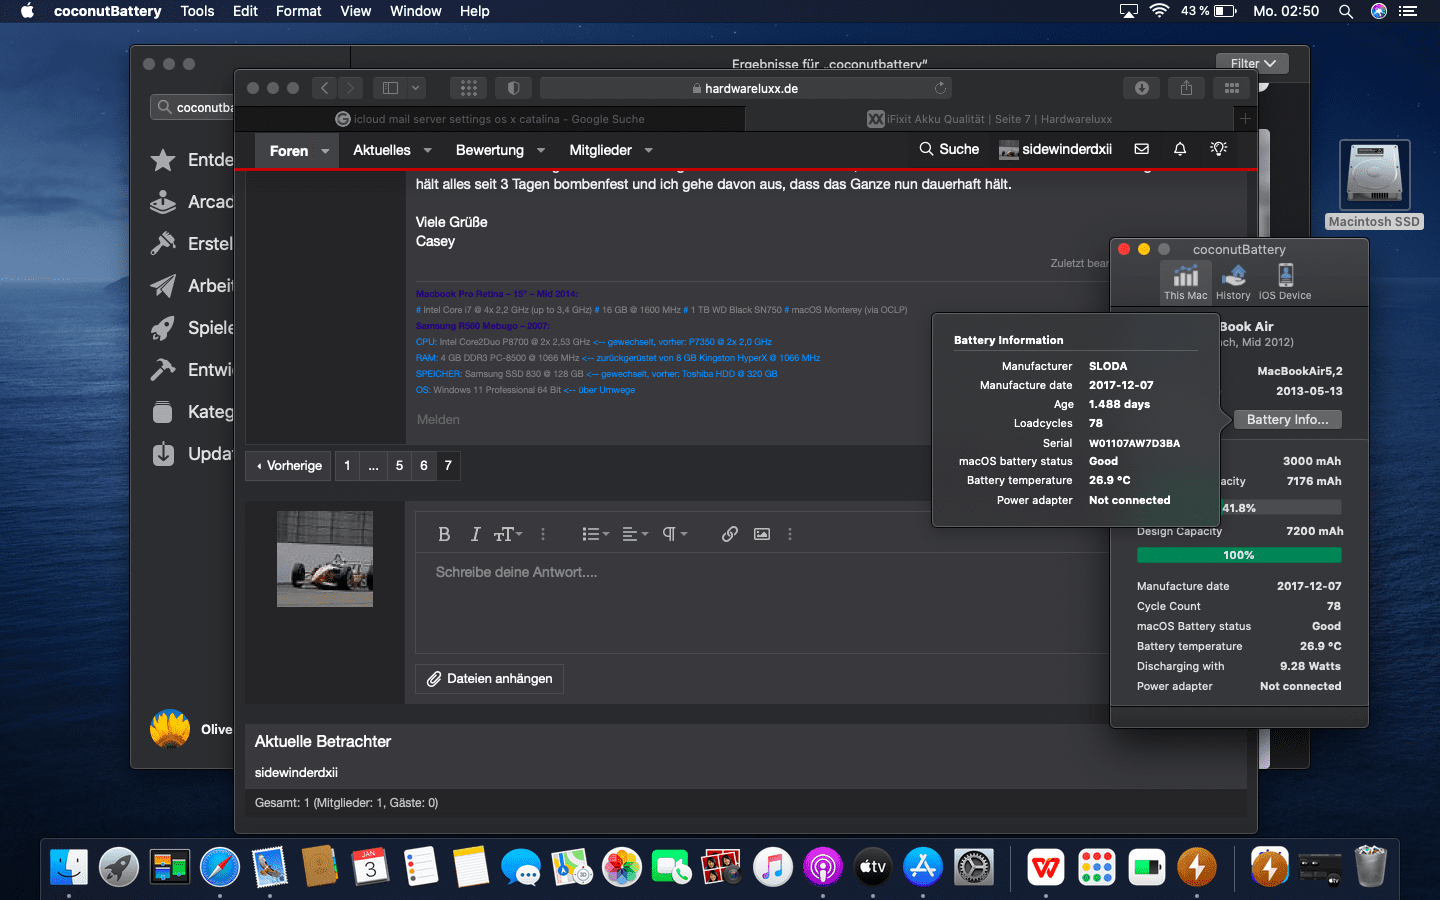The width and height of the screenshot is (1440, 900).
Task: Go back in Safari history
Action: 325,88
